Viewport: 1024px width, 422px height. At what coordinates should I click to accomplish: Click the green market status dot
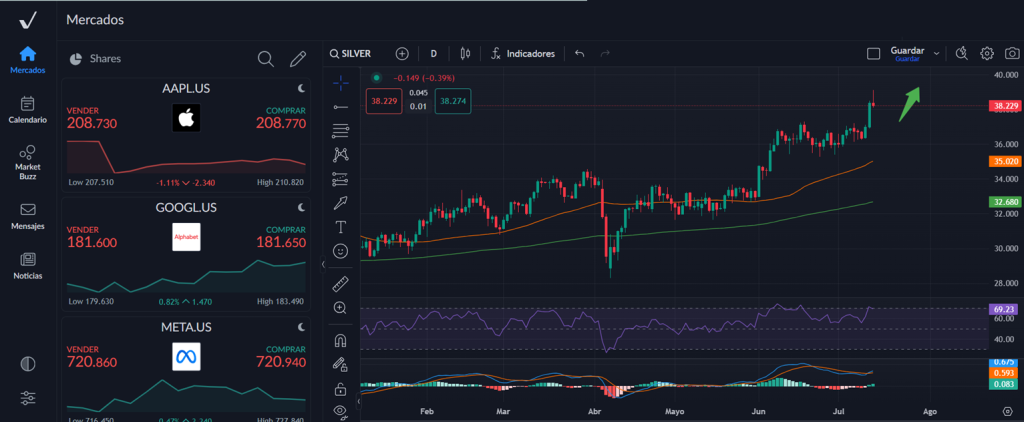click(376, 78)
